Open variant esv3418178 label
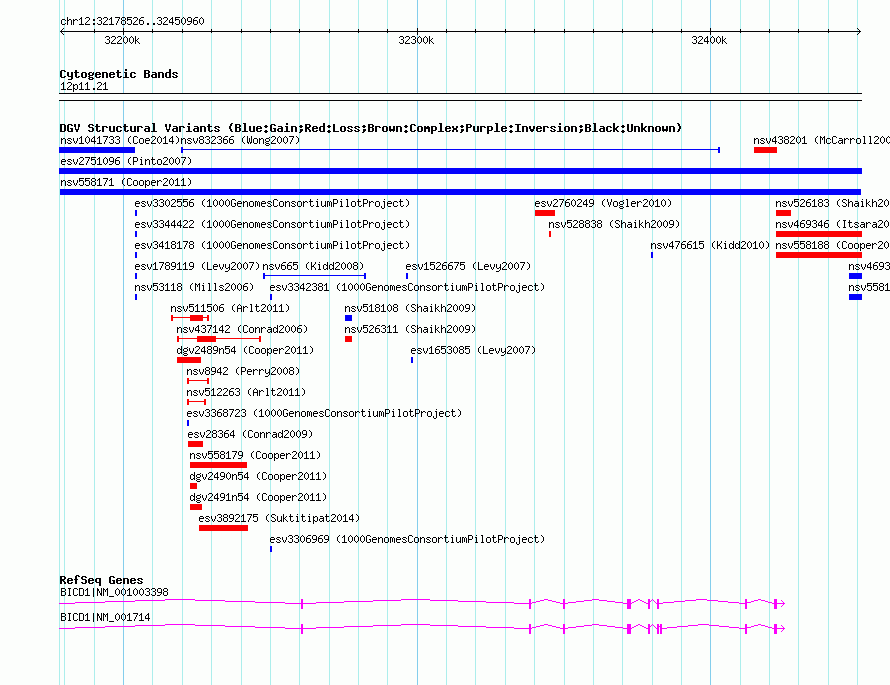 click(272, 245)
